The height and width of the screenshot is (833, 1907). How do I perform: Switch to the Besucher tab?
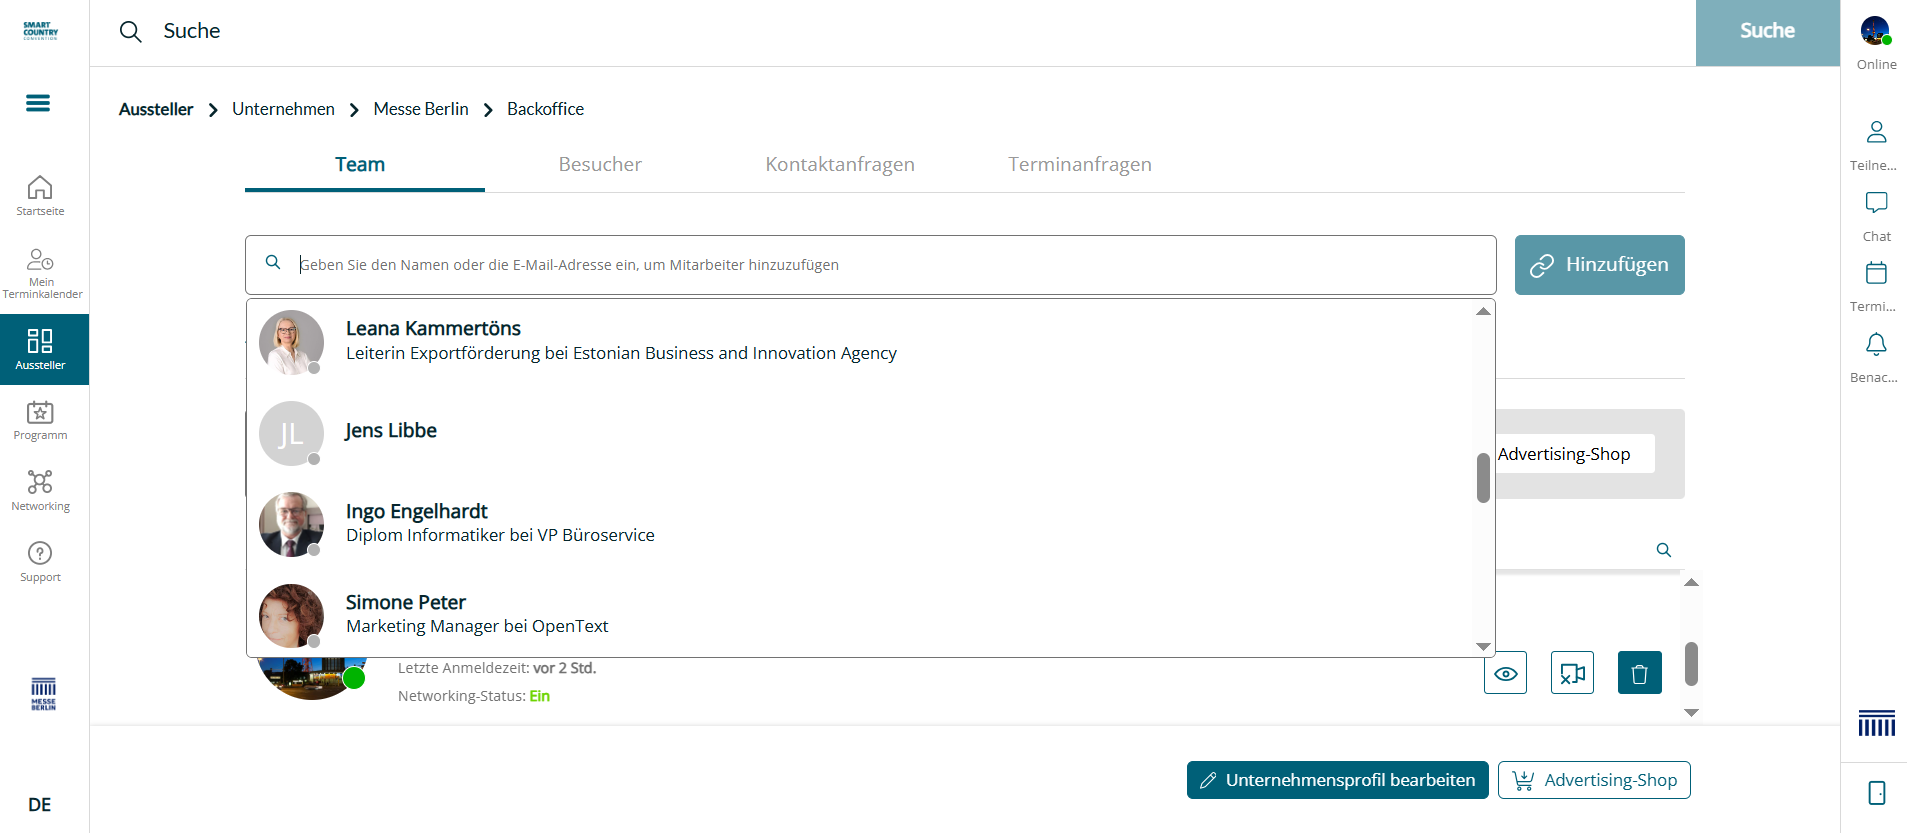(x=600, y=165)
